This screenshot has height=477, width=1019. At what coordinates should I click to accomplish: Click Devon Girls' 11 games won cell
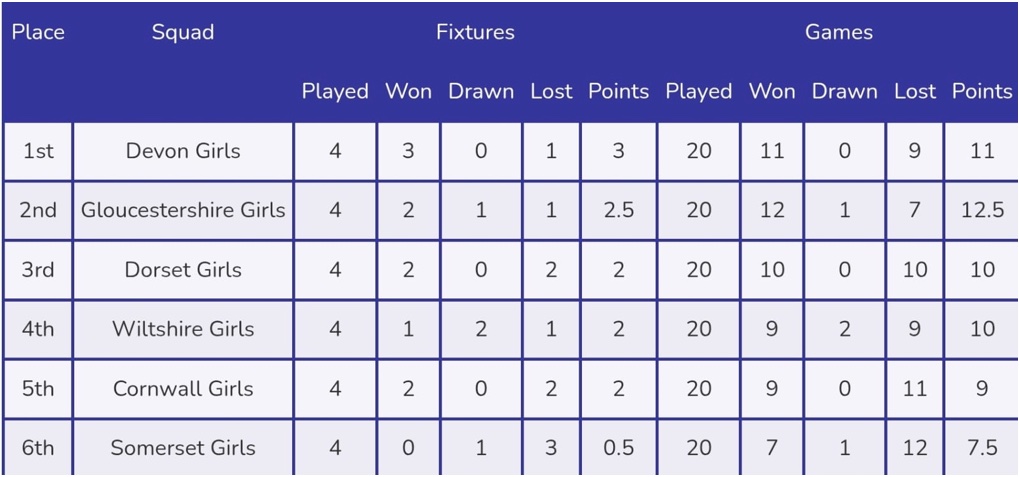[x=772, y=151]
